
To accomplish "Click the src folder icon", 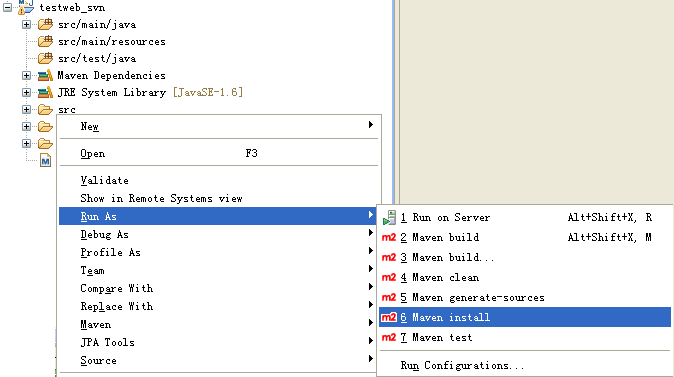I will point(45,110).
